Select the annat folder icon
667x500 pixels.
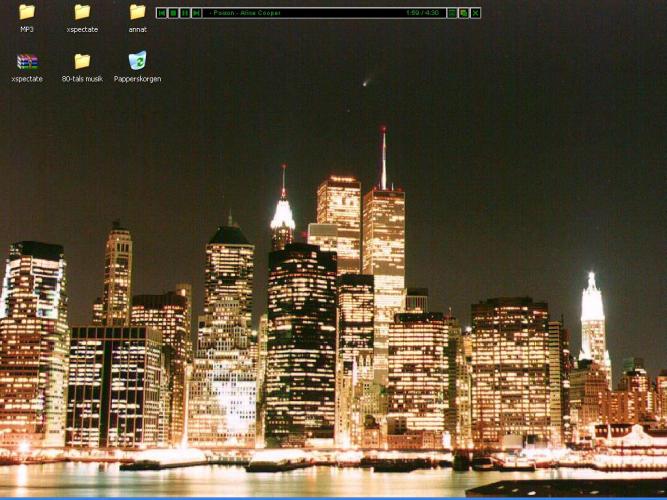coord(137,12)
